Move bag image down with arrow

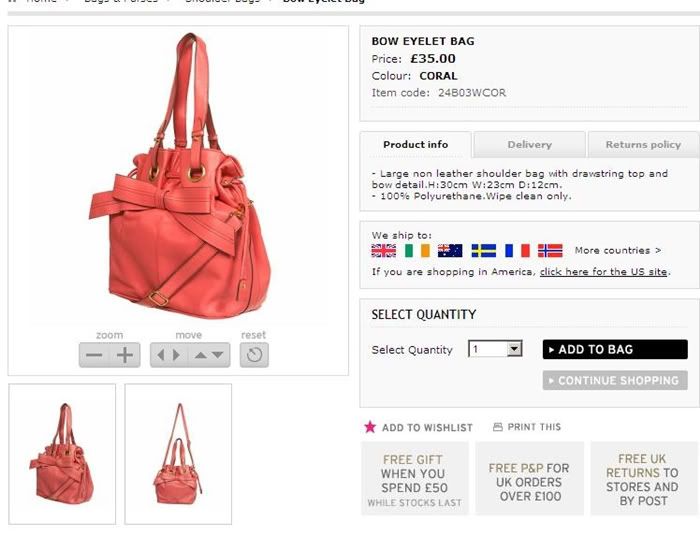[218, 355]
